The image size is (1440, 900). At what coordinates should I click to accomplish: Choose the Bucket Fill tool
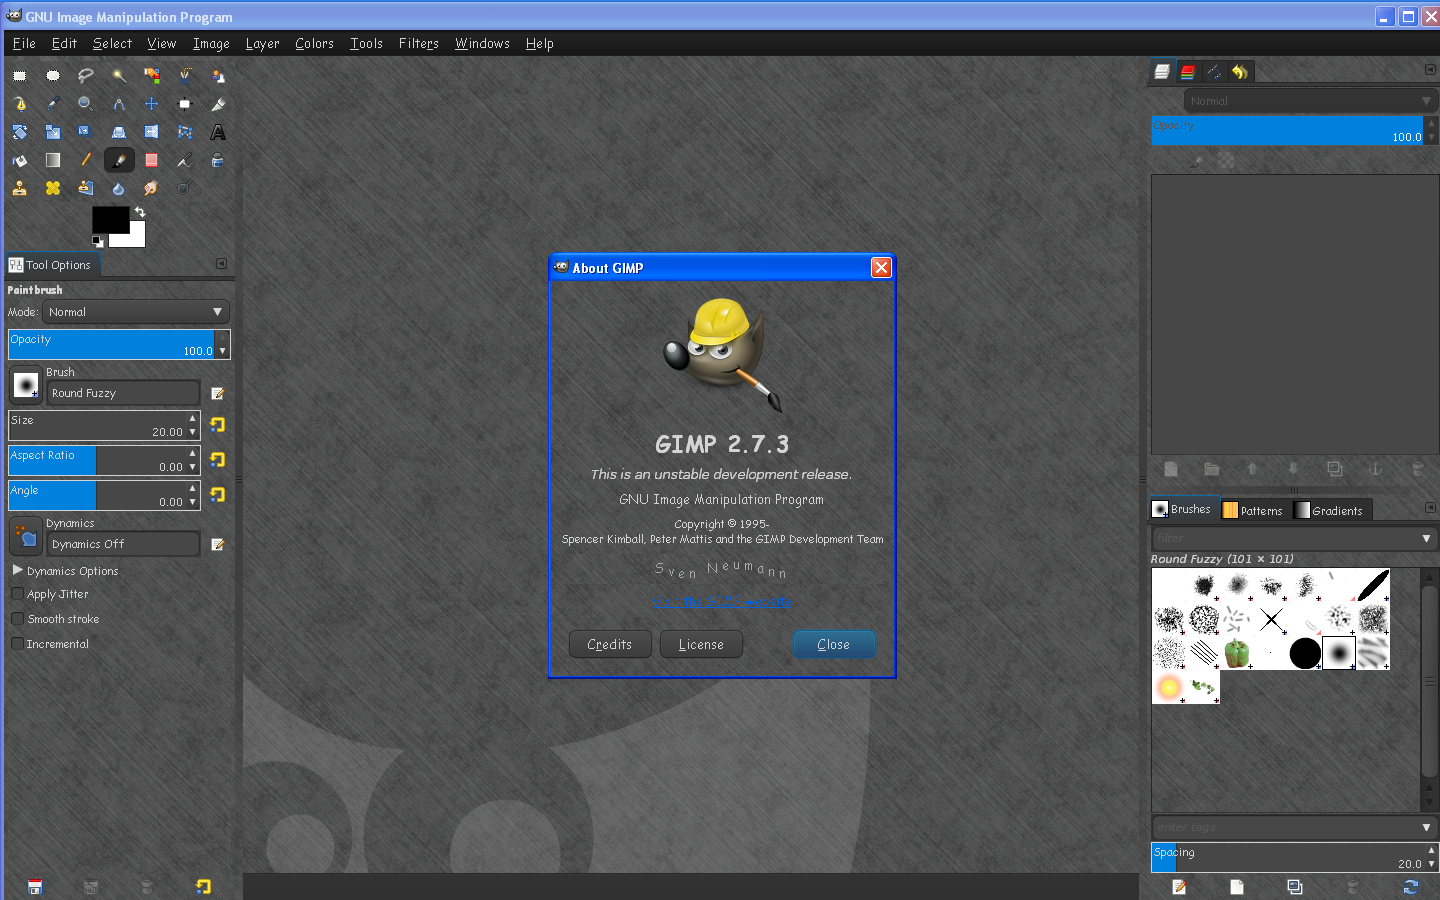(20, 160)
